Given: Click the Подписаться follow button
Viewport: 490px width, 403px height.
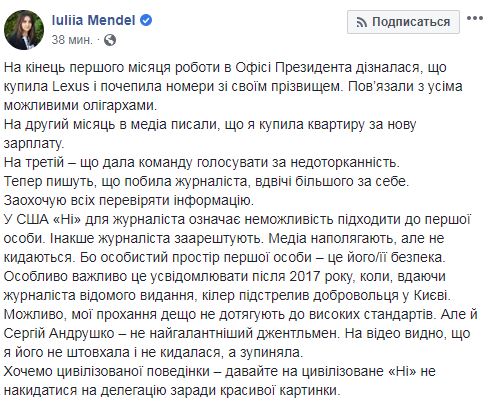Looking at the screenshot, I should [x=403, y=22].
